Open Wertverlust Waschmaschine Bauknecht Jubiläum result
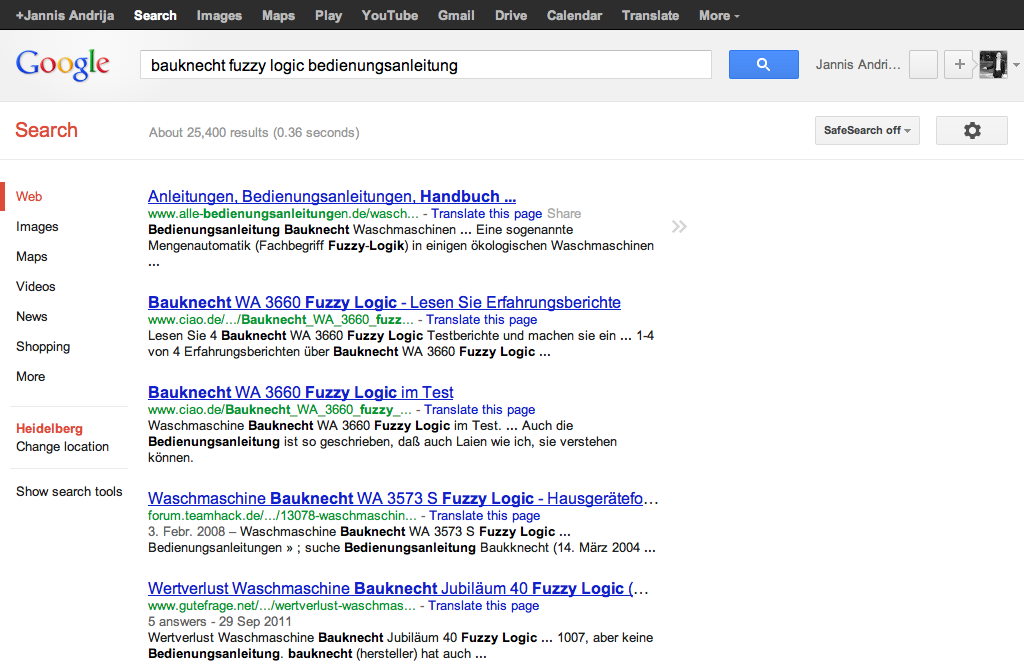This screenshot has width=1024, height=669. [x=398, y=588]
